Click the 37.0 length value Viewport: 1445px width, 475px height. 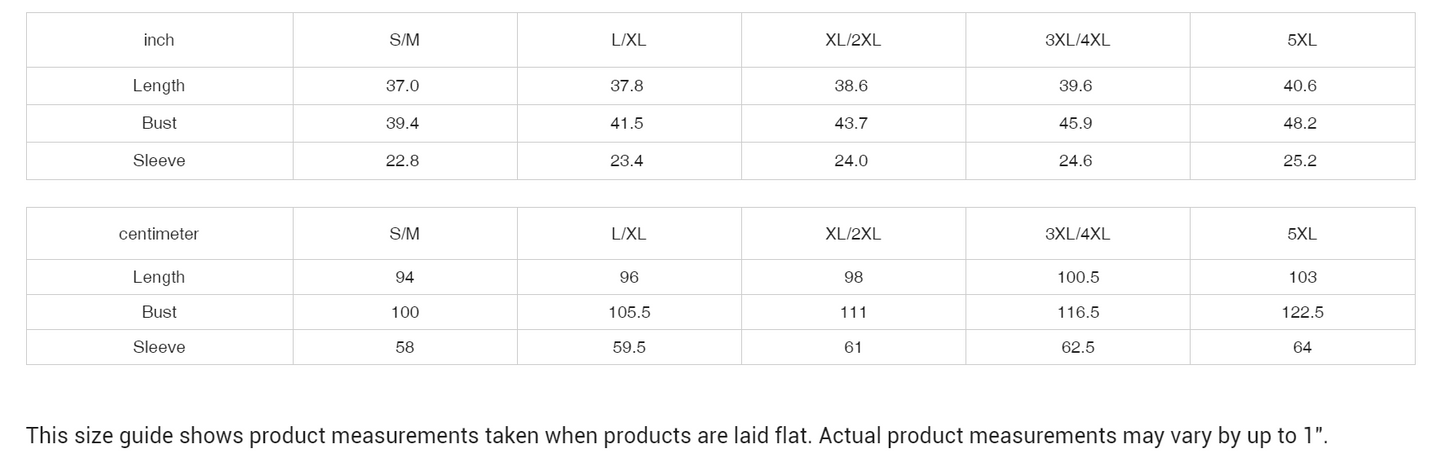point(403,86)
